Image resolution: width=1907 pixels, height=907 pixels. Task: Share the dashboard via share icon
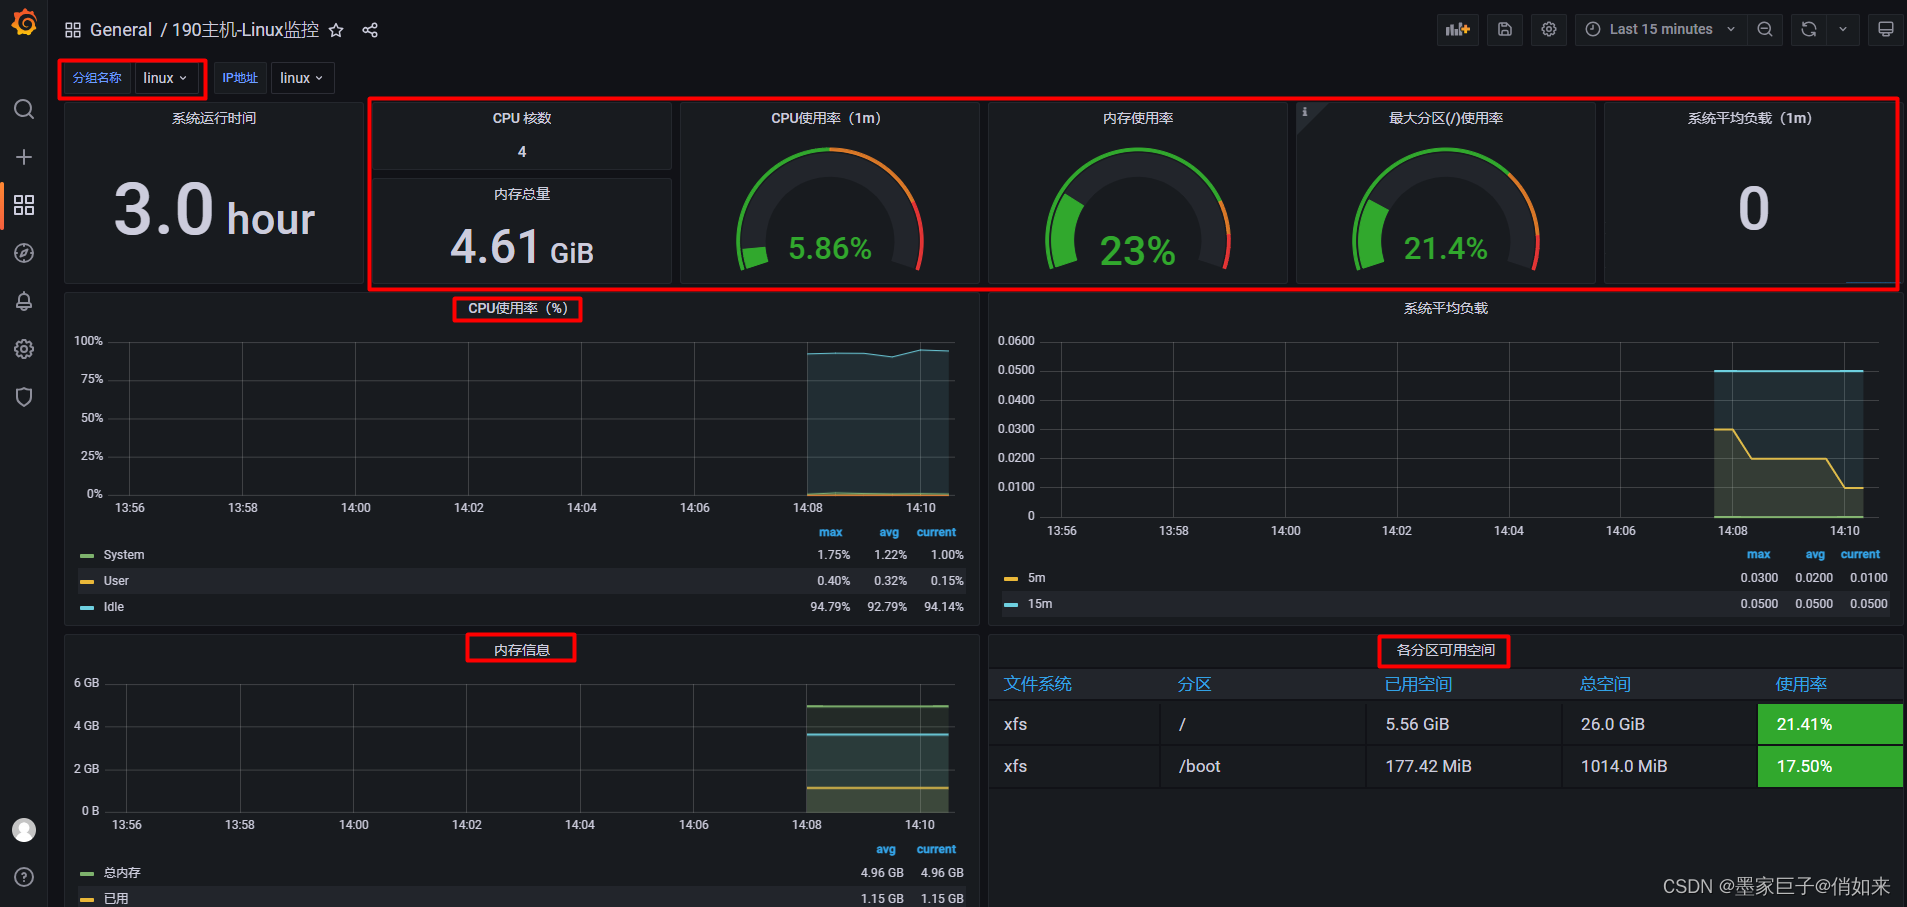[370, 30]
